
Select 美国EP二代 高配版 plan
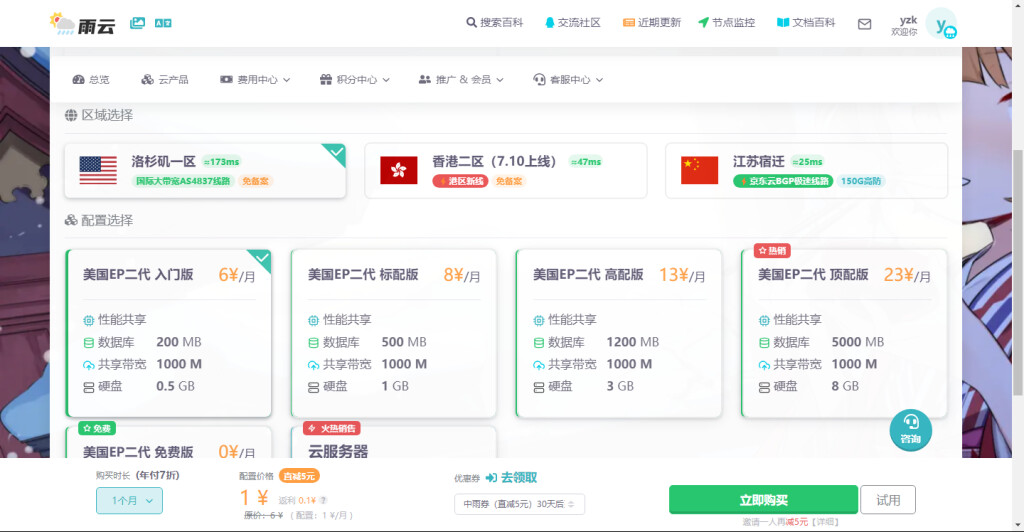tap(619, 333)
